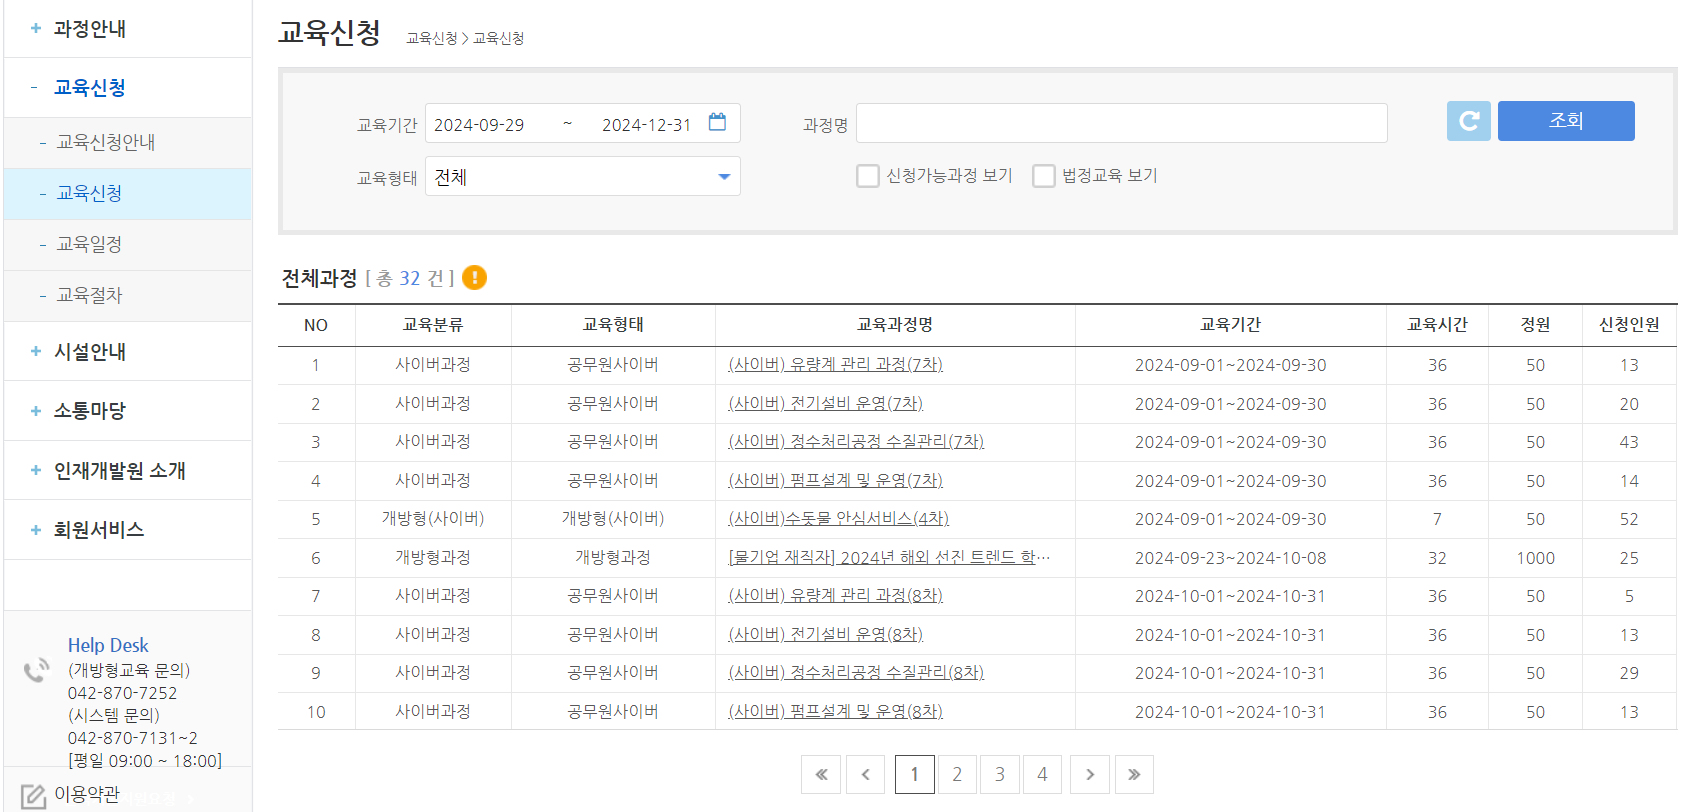Jump to the last page arrow
The height and width of the screenshot is (812, 1697).
(x=1134, y=774)
